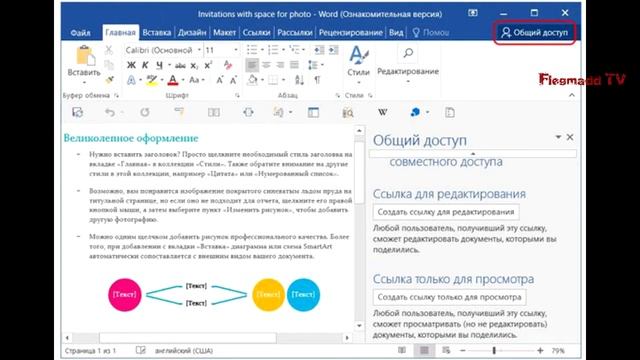Image resolution: width=640 pixels, height=360 pixels.
Task: Switch to the Дизайн tab
Action: (x=192, y=33)
